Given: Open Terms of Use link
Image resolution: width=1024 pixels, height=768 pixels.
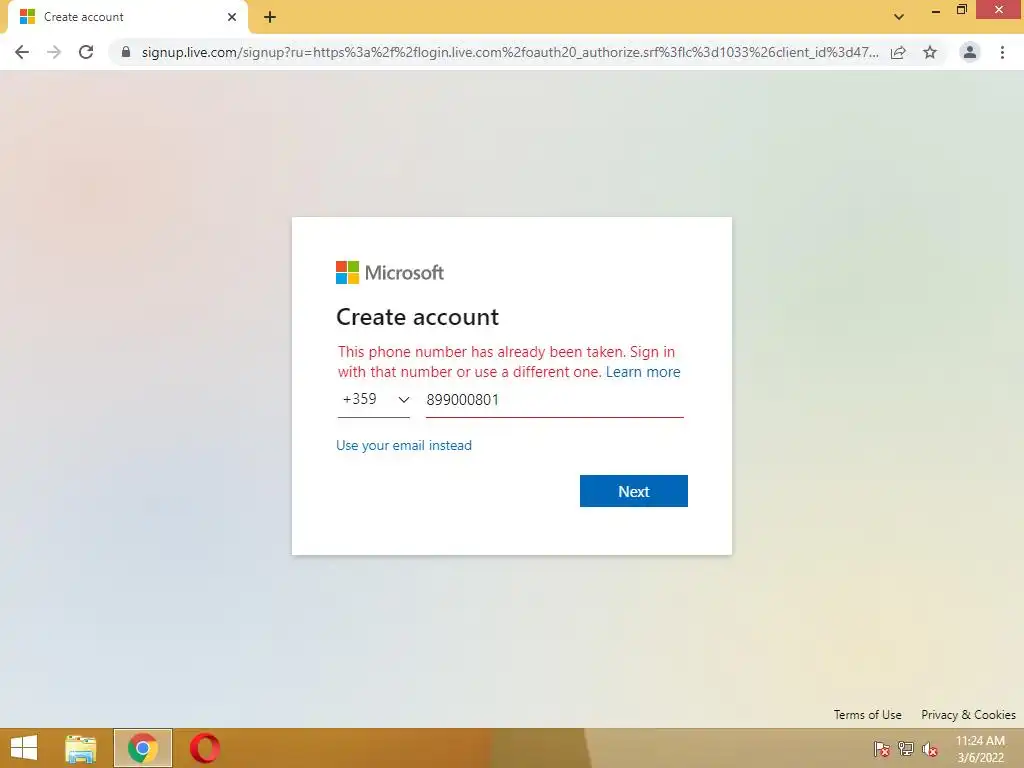Looking at the screenshot, I should pyautogui.click(x=867, y=714).
